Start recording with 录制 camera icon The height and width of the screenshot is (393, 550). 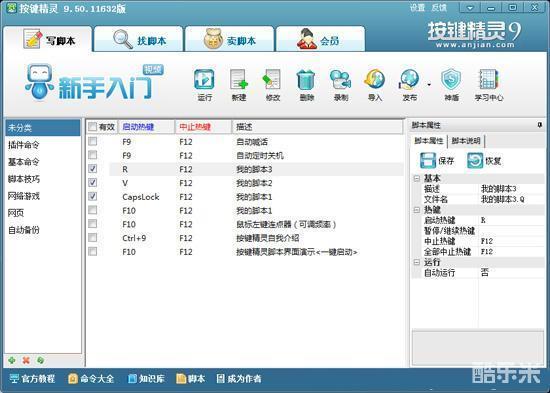(341, 85)
